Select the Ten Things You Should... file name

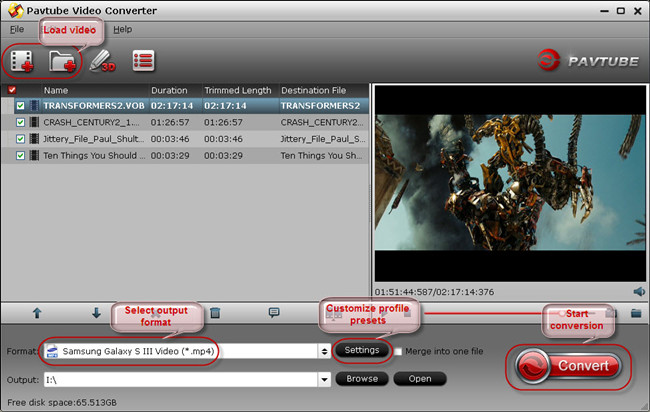pyautogui.click(x=95, y=155)
